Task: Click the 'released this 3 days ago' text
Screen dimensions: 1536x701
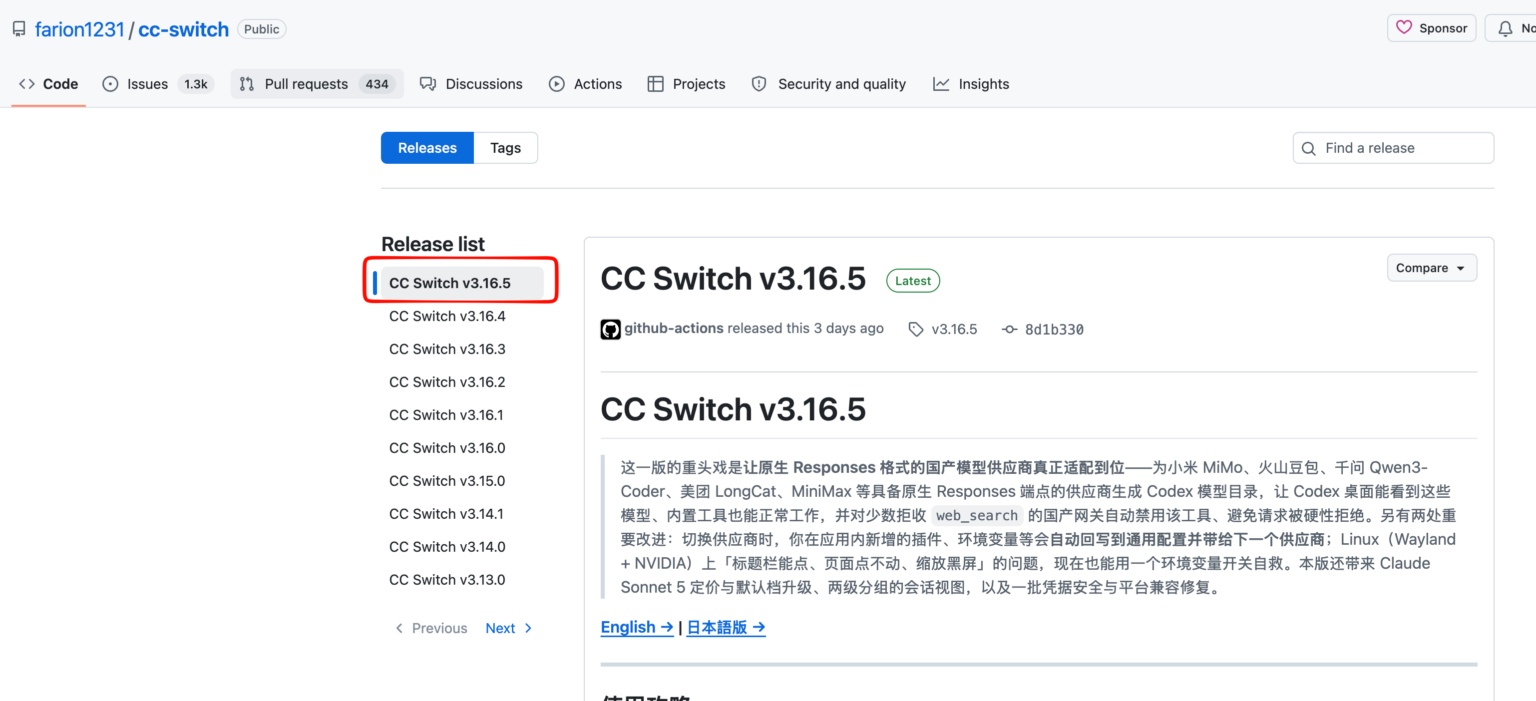Action: click(805, 328)
